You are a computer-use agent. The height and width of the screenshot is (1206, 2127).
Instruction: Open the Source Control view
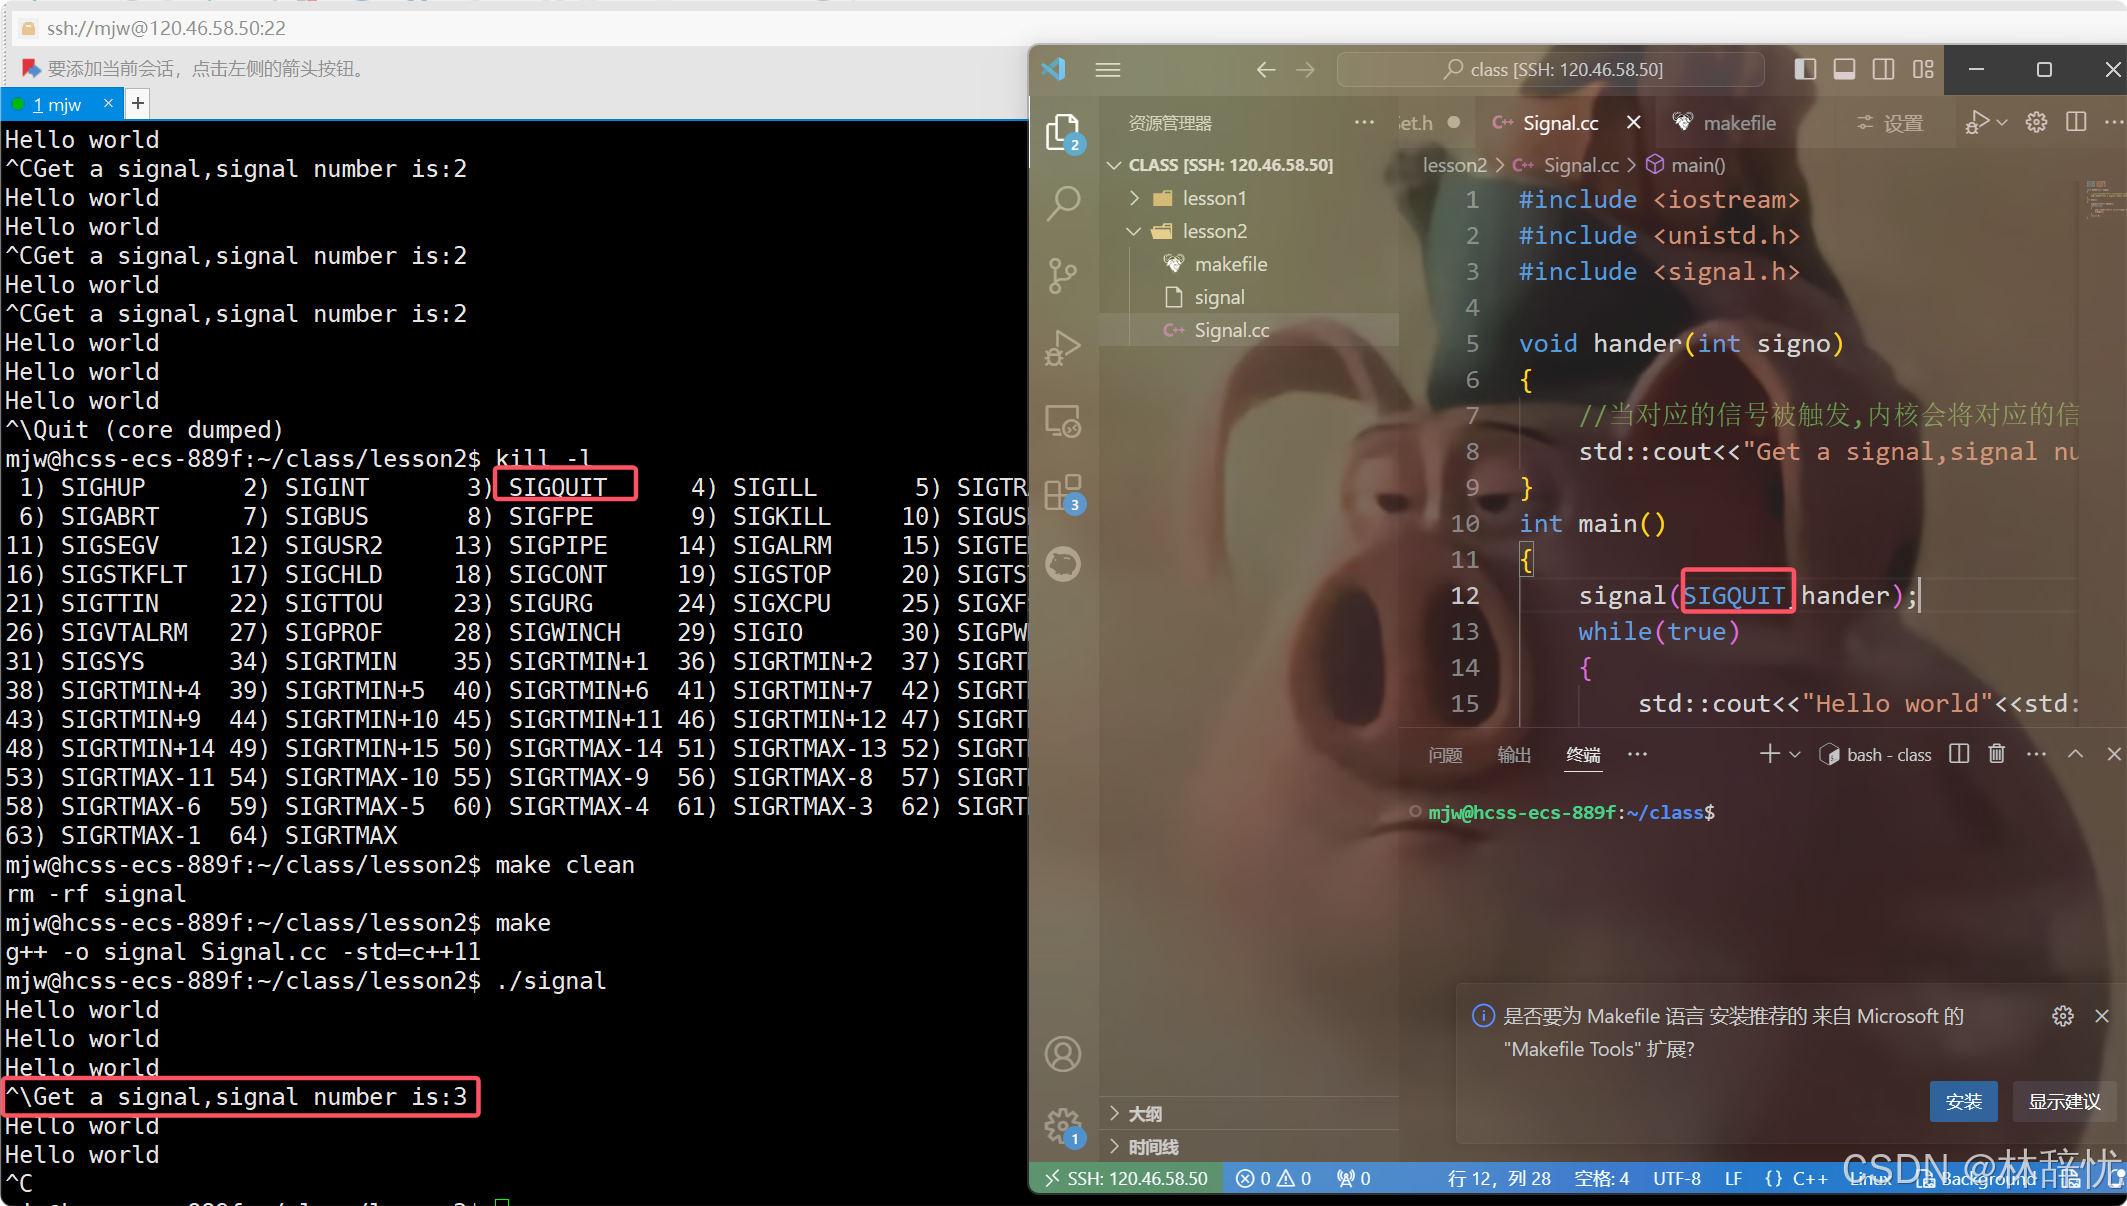pos(1063,275)
